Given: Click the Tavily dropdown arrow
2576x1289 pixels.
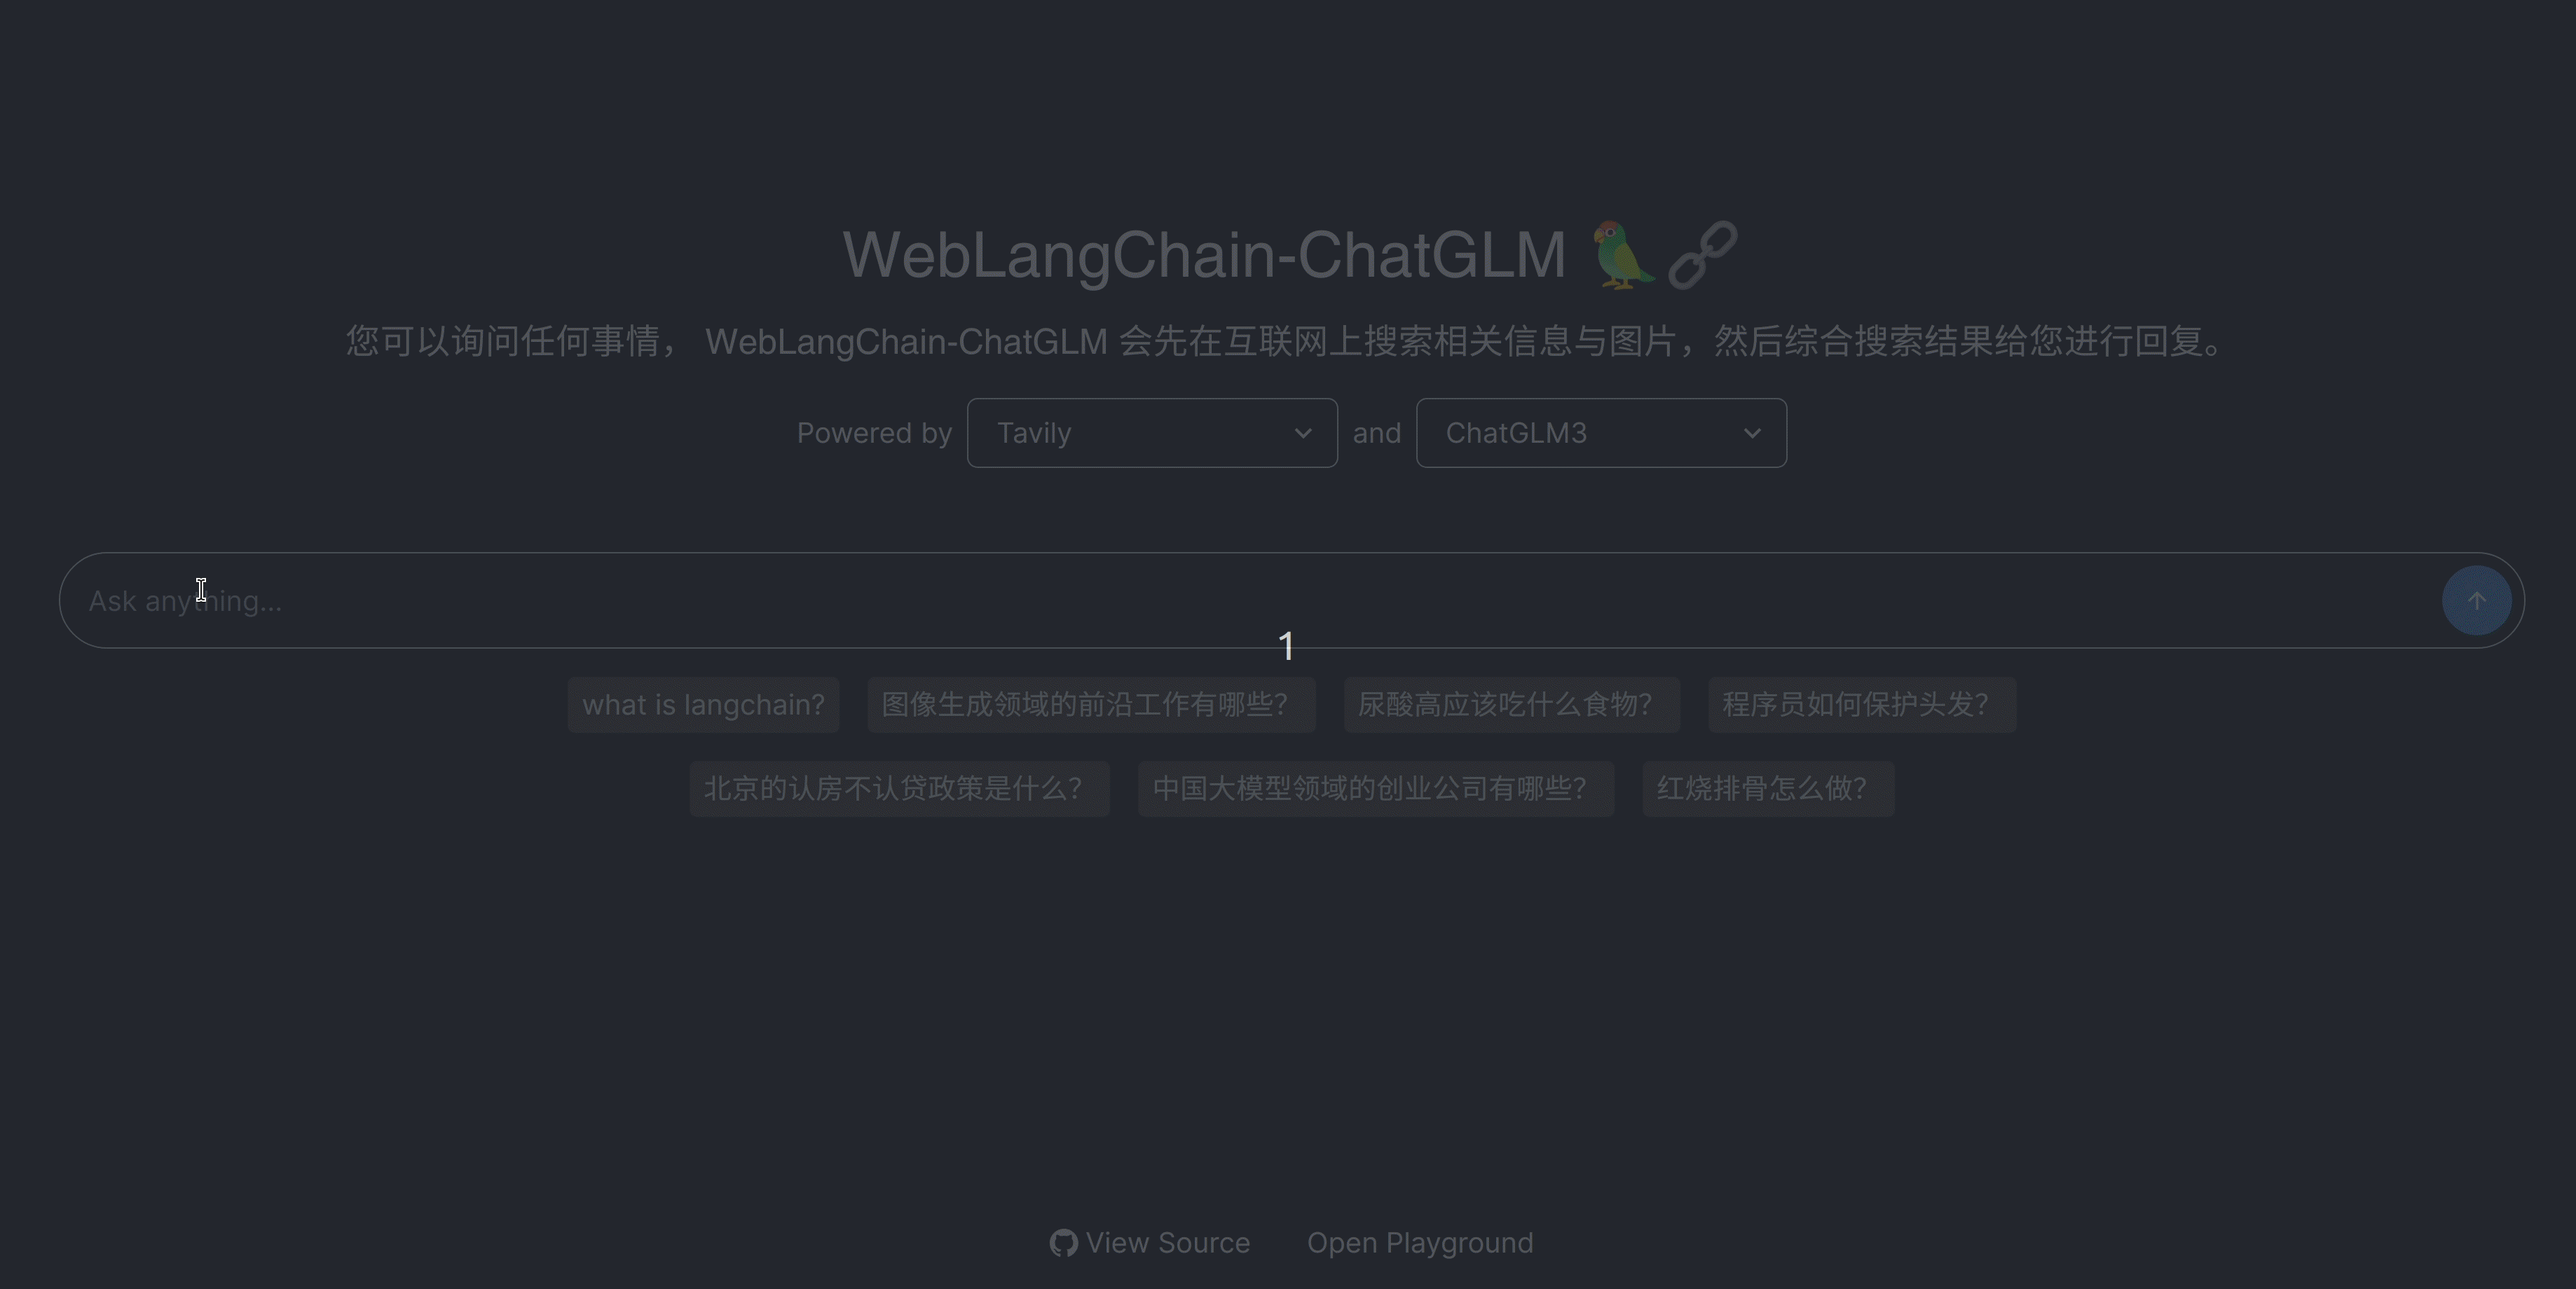Looking at the screenshot, I should click(1302, 432).
